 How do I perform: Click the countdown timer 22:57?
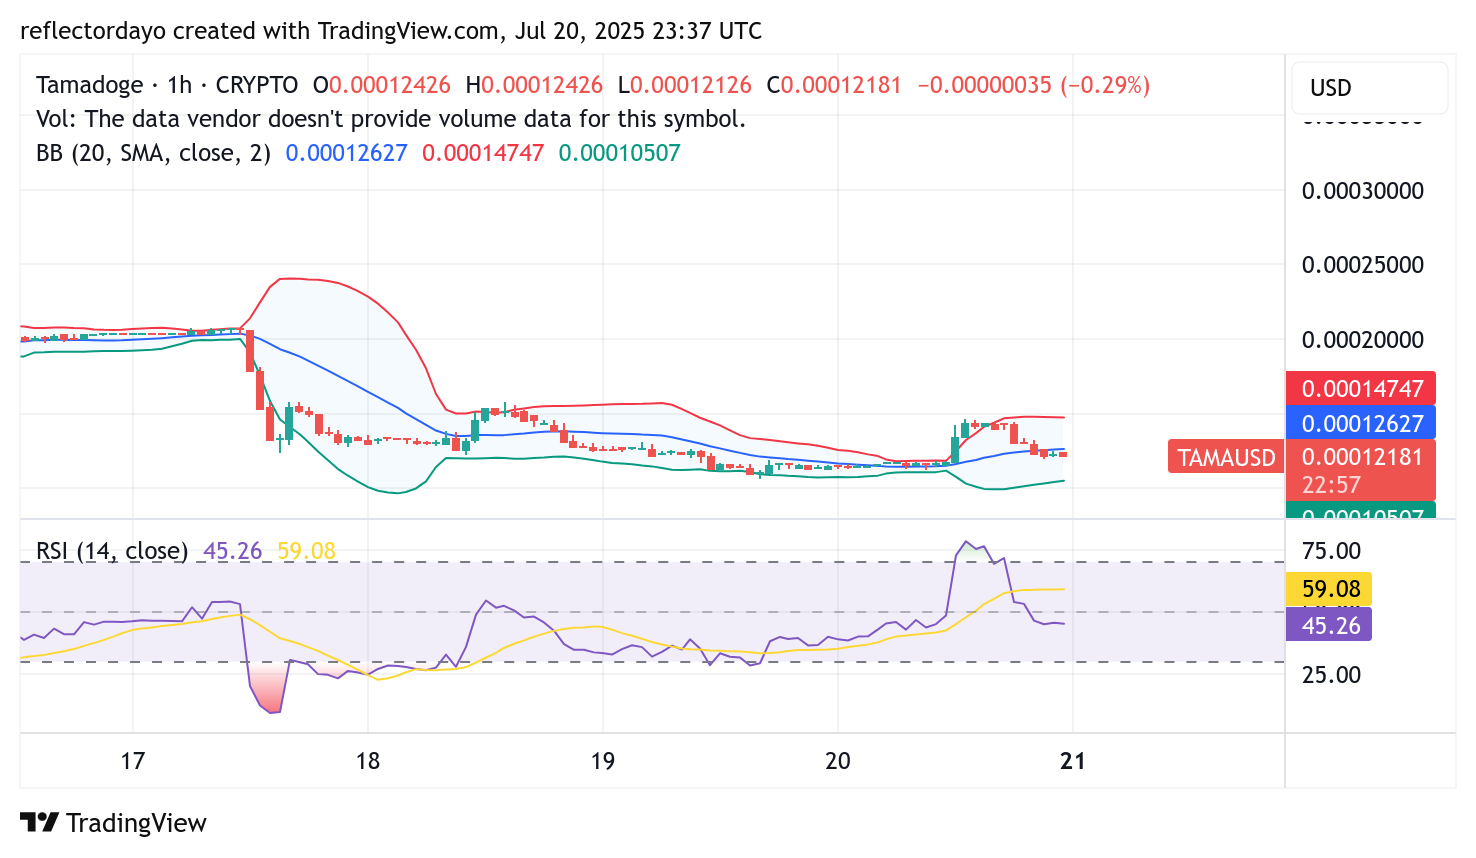pyautogui.click(x=1331, y=485)
